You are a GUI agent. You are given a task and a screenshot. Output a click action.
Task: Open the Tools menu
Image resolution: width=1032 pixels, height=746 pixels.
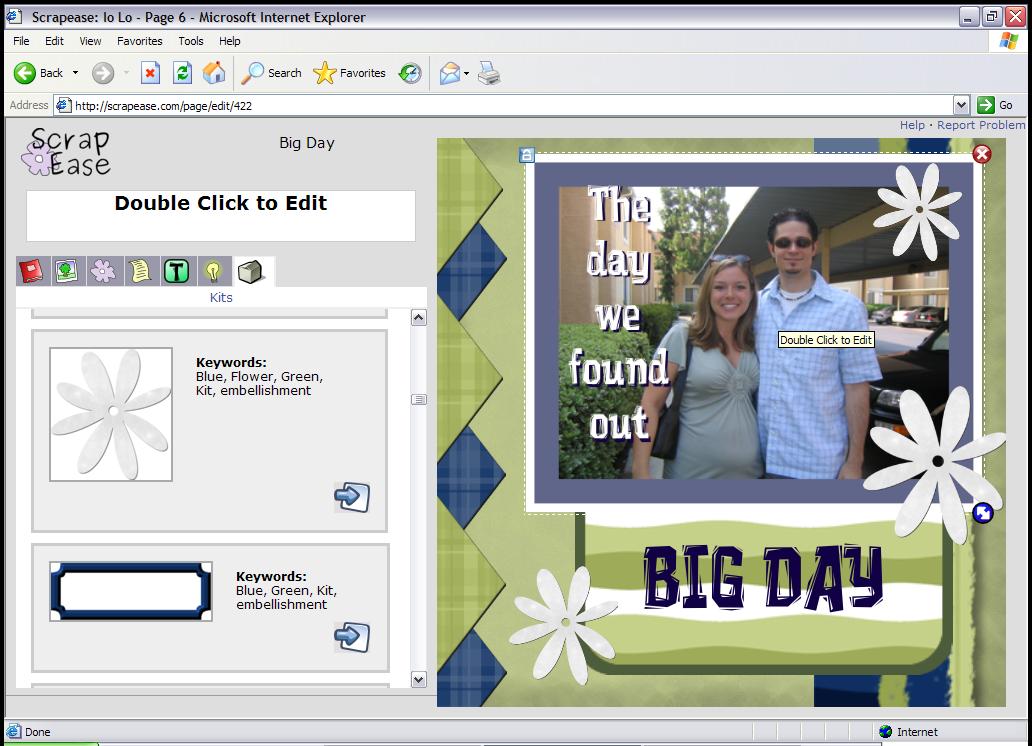coord(191,41)
